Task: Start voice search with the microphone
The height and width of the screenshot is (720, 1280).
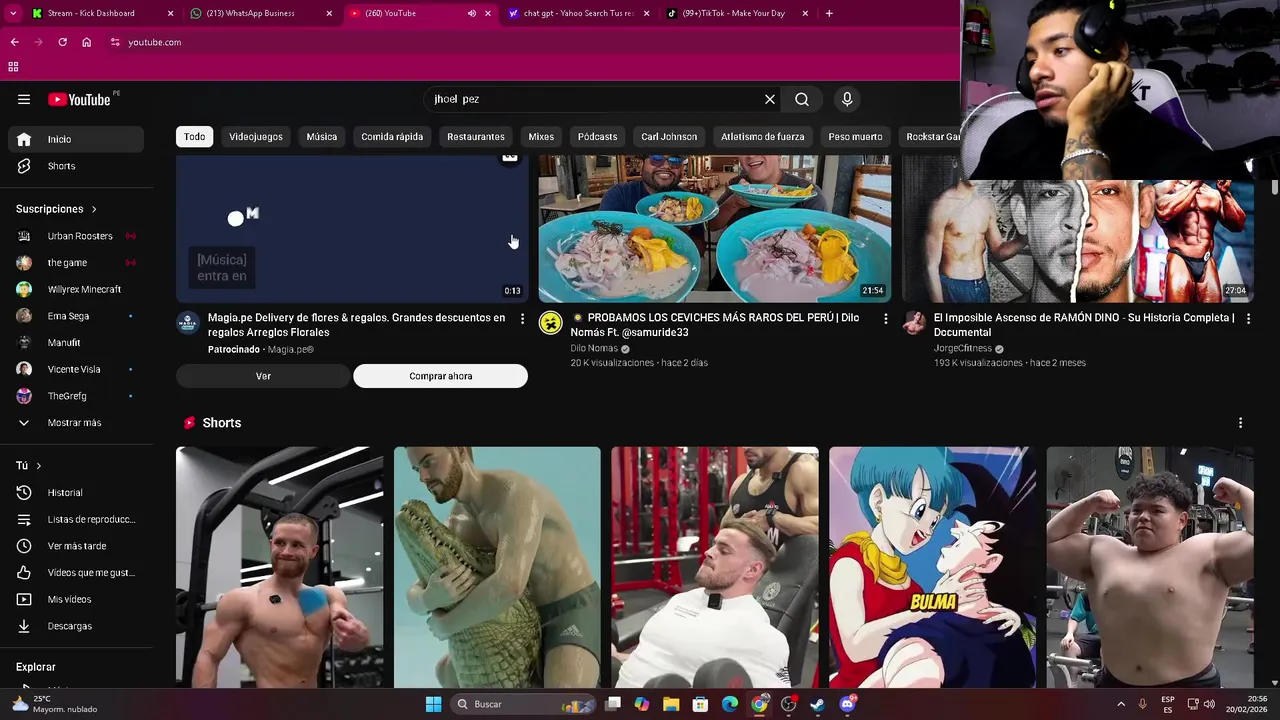Action: (x=847, y=99)
